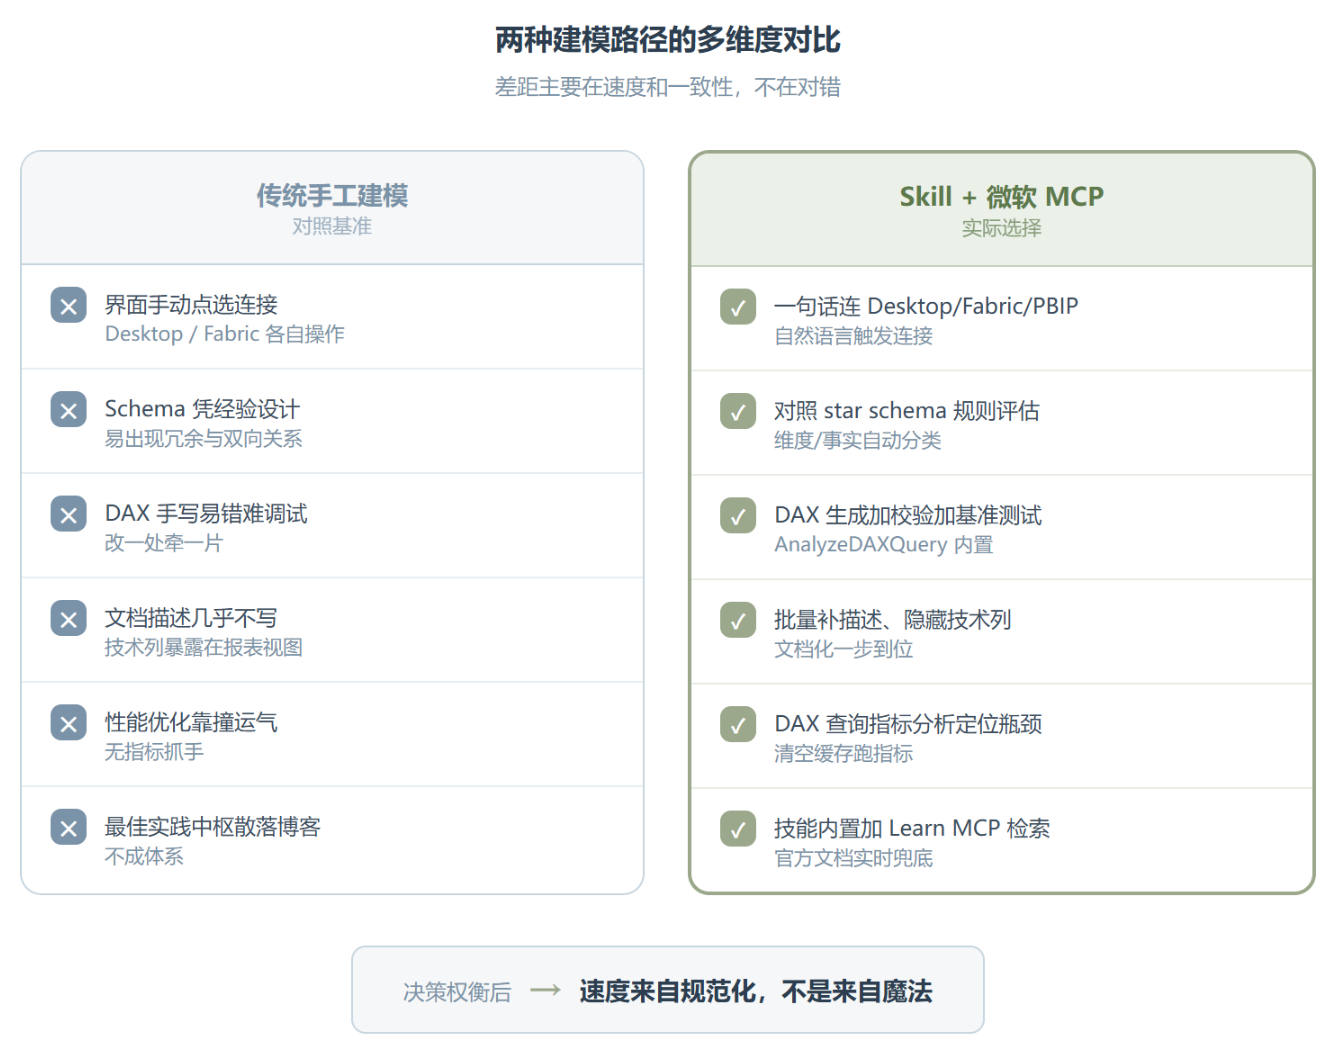Click the X icon beside 最佳实践中枢散落博客

point(68,828)
